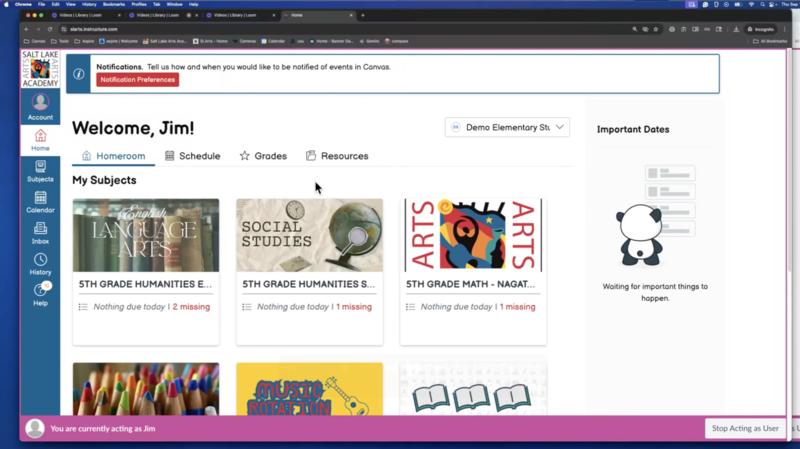Image resolution: width=800 pixels, height=449 pixels.
Task: Open the SLArts - Home bookmark
Action: (x=210, y=41)
